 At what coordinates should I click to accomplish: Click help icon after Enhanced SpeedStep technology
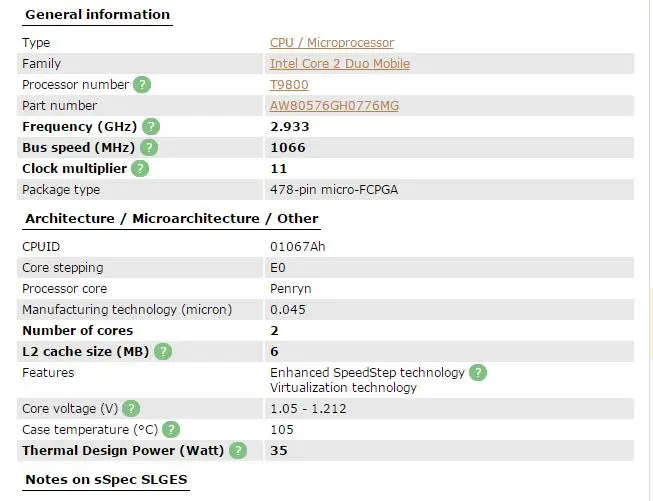tap(478, 372)
